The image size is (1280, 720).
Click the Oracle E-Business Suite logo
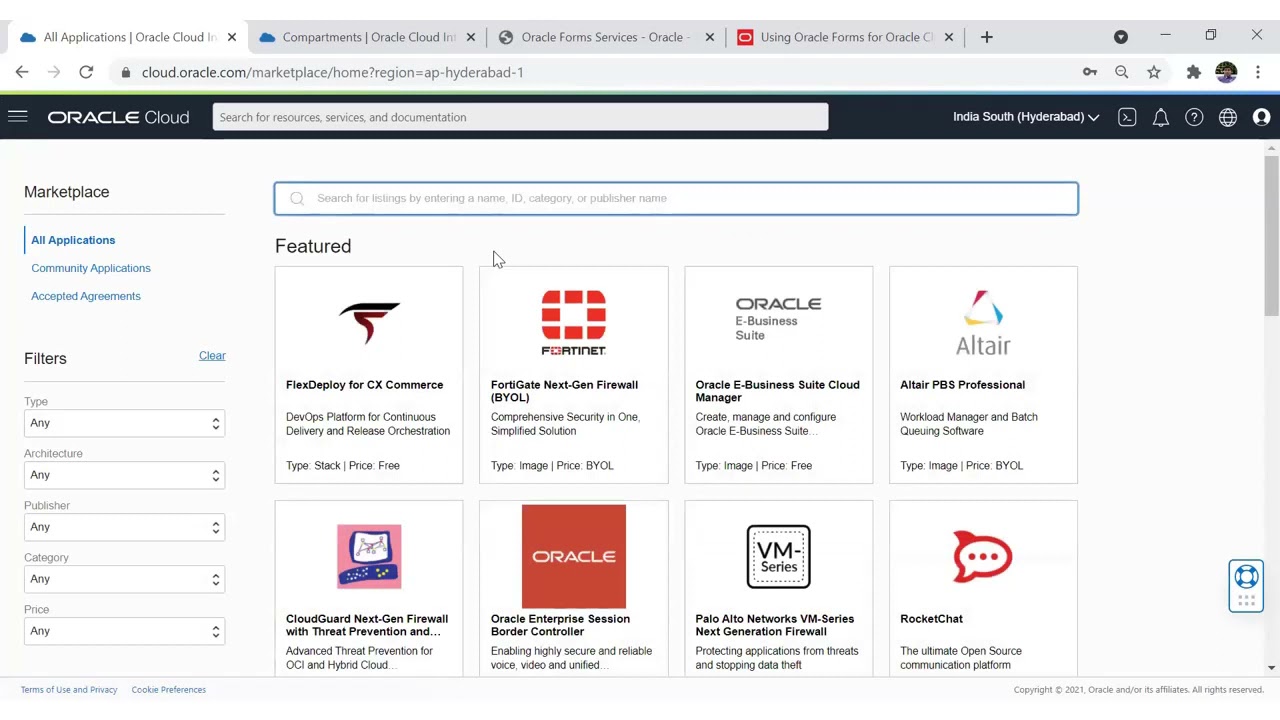point(778,318)
